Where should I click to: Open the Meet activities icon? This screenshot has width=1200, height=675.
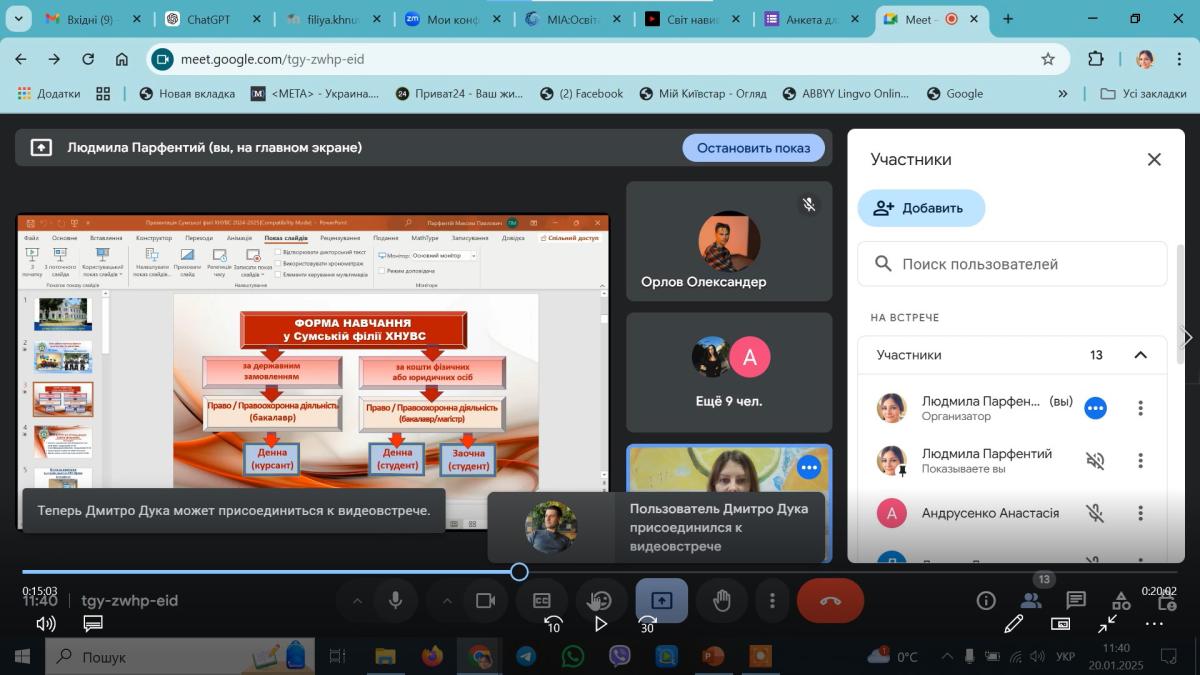[x=1121, y=600]
